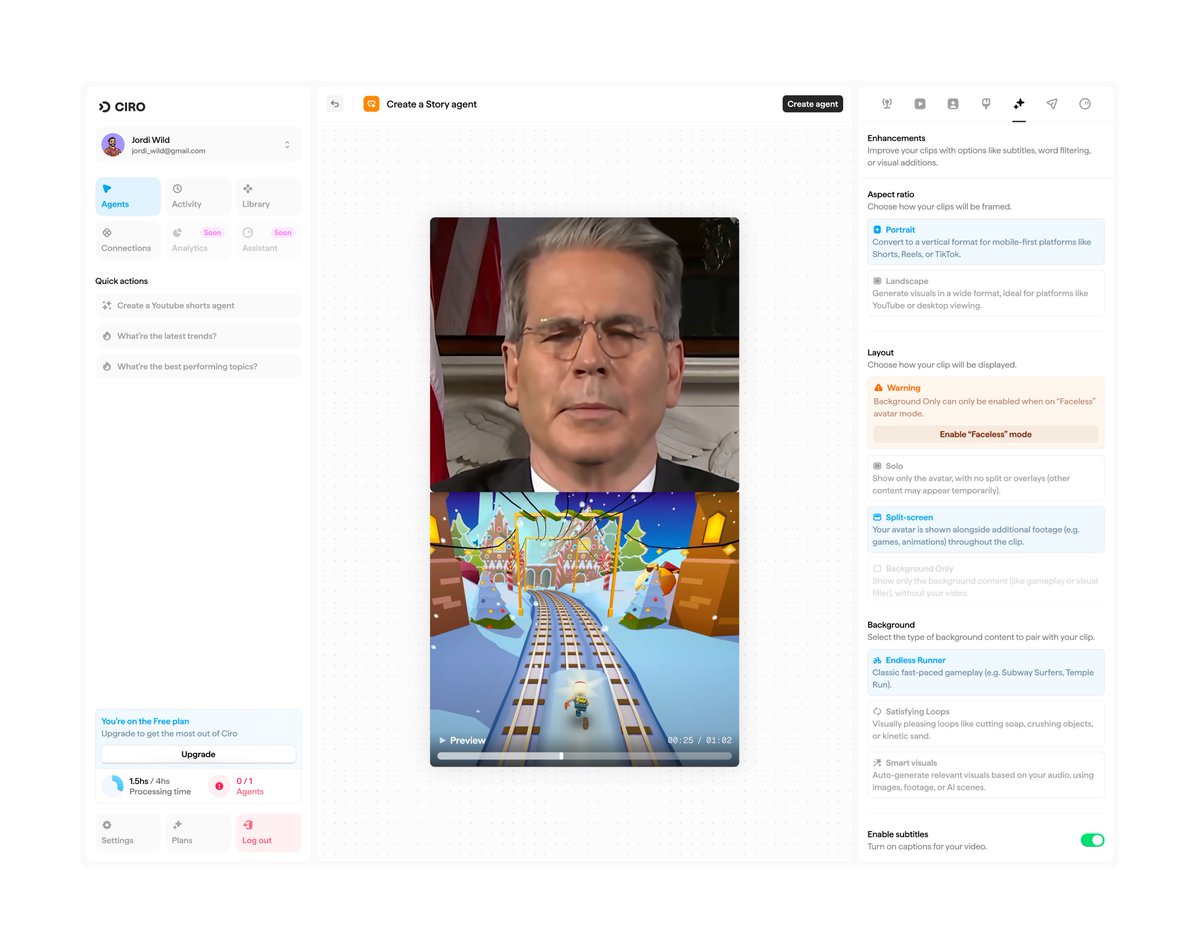Screen dimensions: 1200x948
Task: Click the Soon badge on Analytics
Action: pos(212,233)
